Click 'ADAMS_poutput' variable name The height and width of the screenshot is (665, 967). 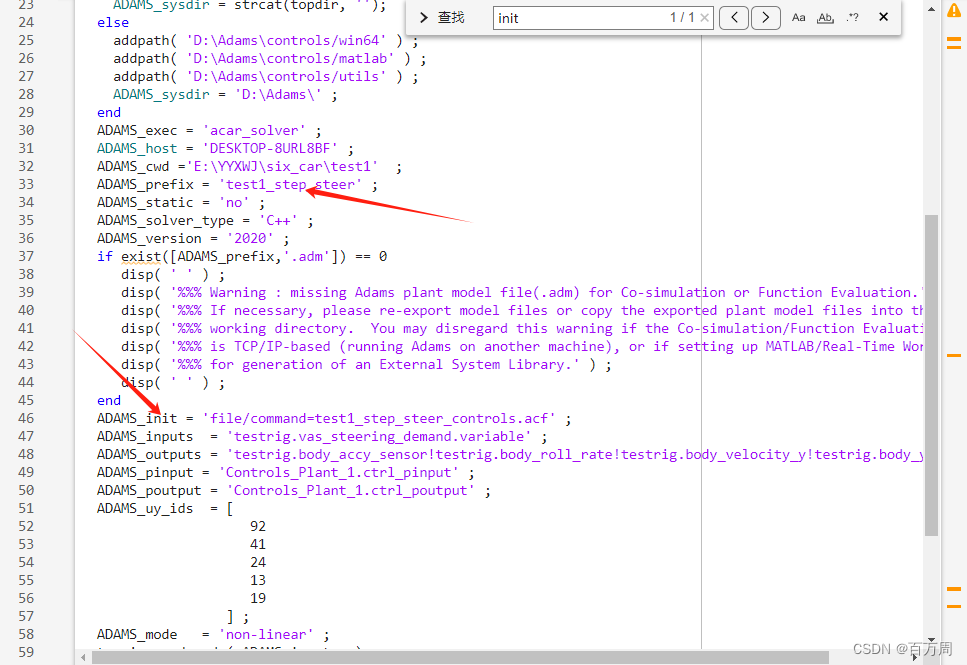pos(149,490)
